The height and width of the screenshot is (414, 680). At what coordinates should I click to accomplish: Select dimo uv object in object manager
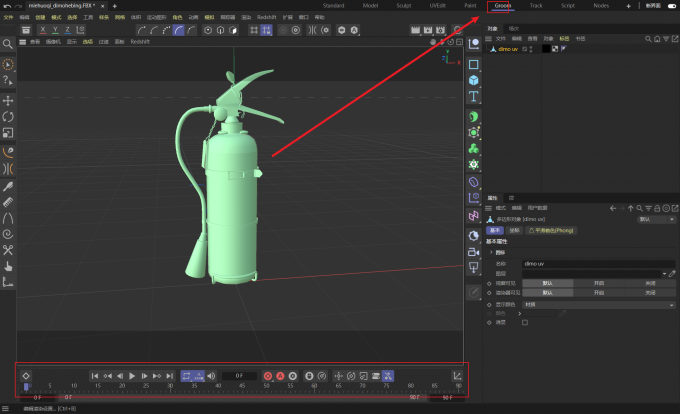tap(508, 49)
